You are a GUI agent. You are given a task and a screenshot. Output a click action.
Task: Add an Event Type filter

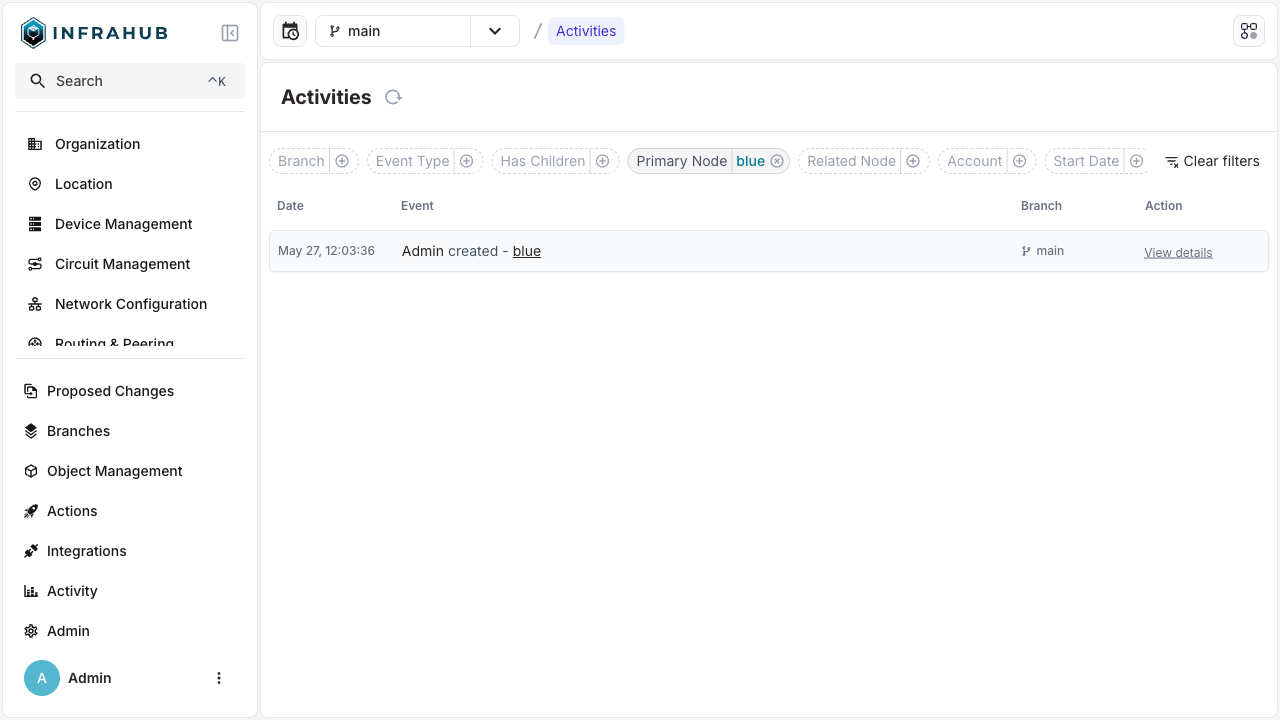pos(466,160)
